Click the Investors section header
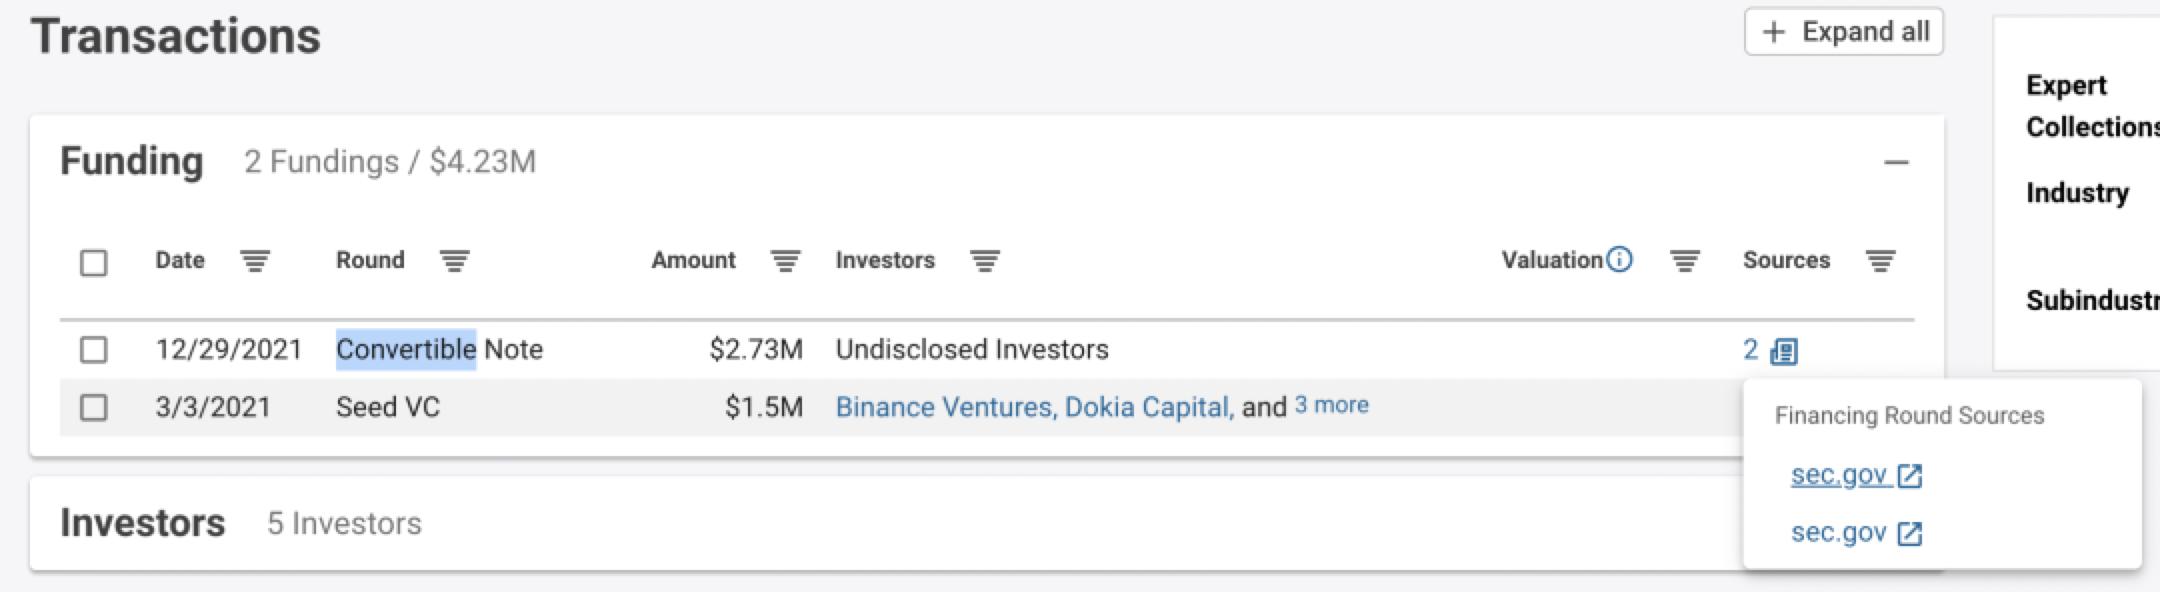2160x592 pixels. pos(143,523)
